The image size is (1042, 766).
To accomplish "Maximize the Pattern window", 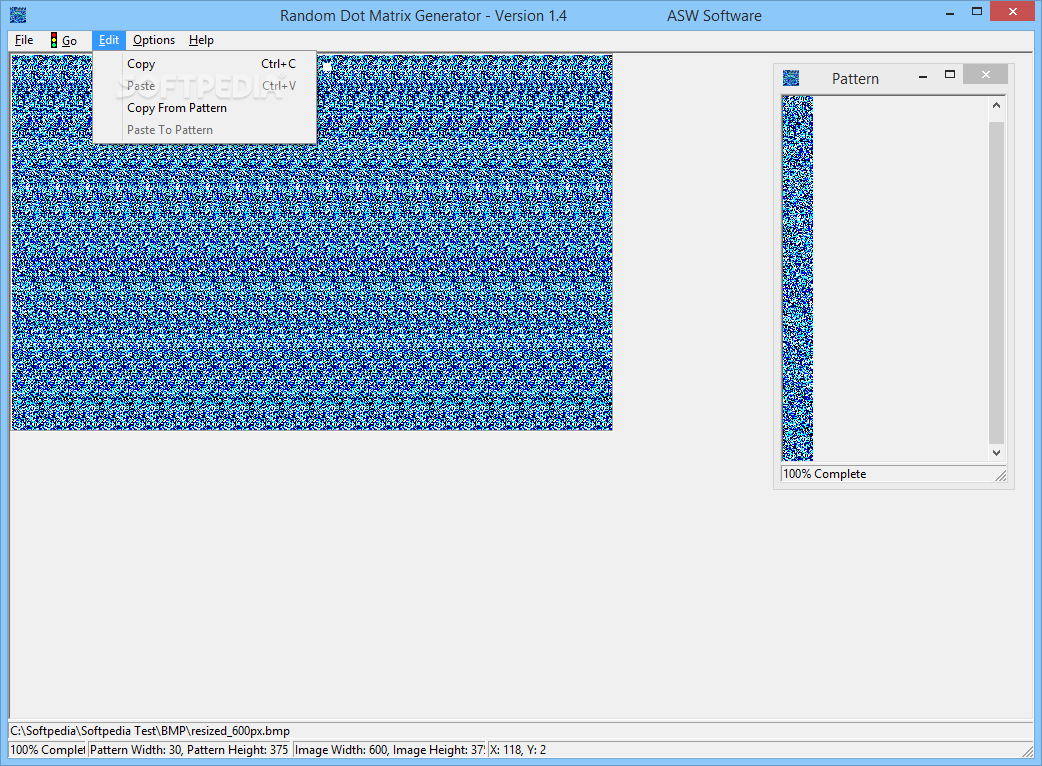I will pyautogui.click(x=950, y=74).
